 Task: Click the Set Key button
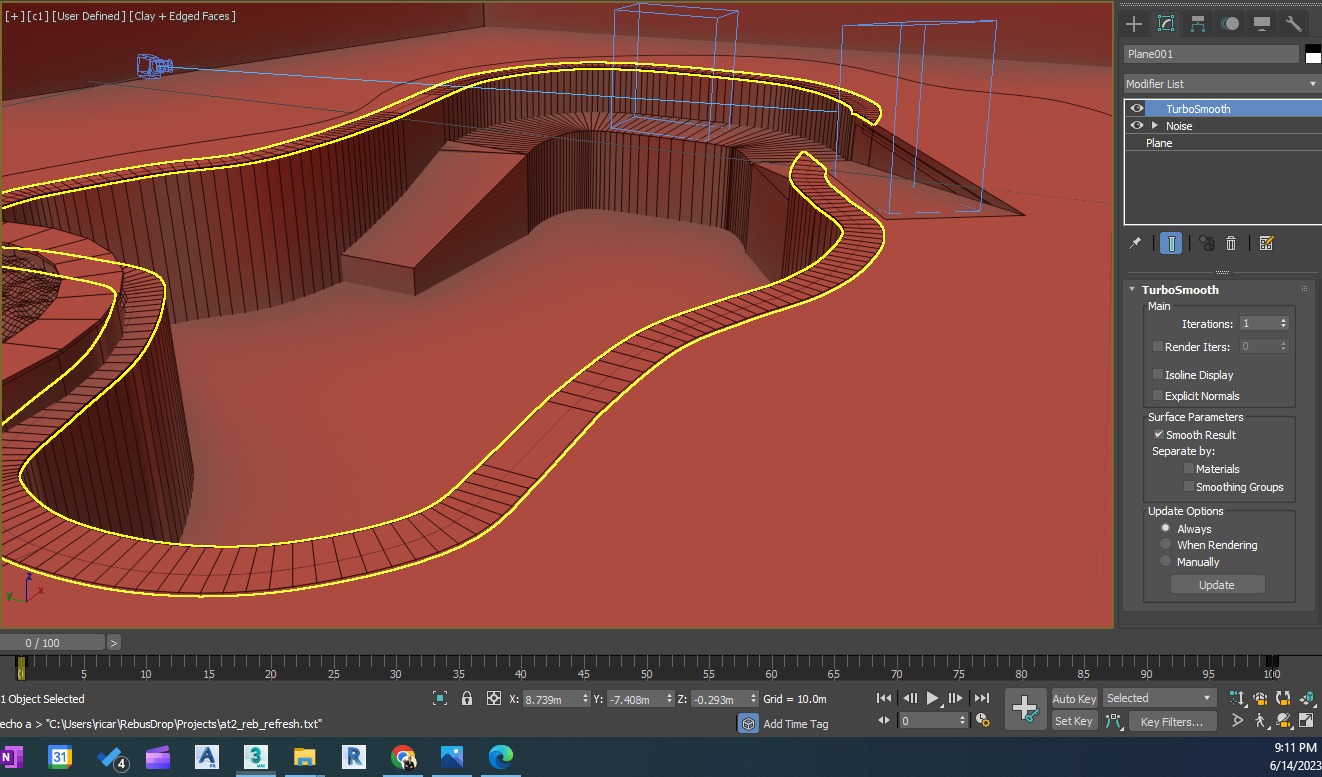(x=1074, y=721)
